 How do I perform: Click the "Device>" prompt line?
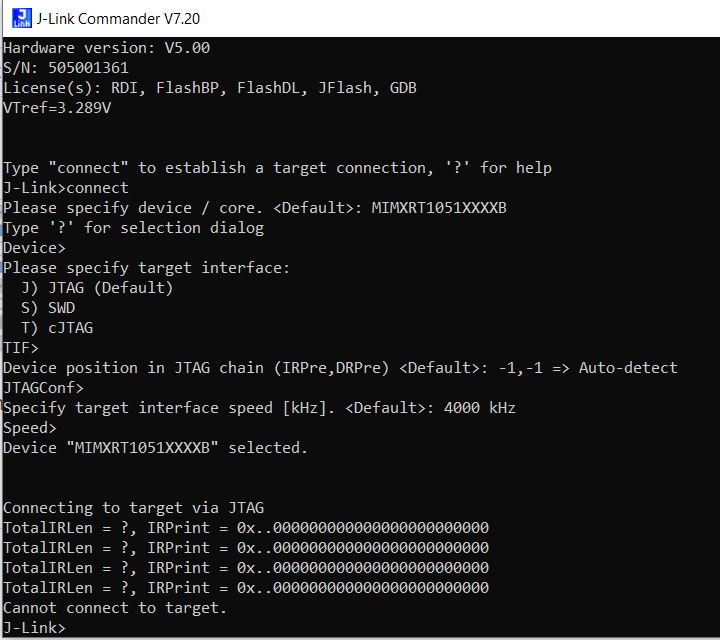(x=34, y=248)
